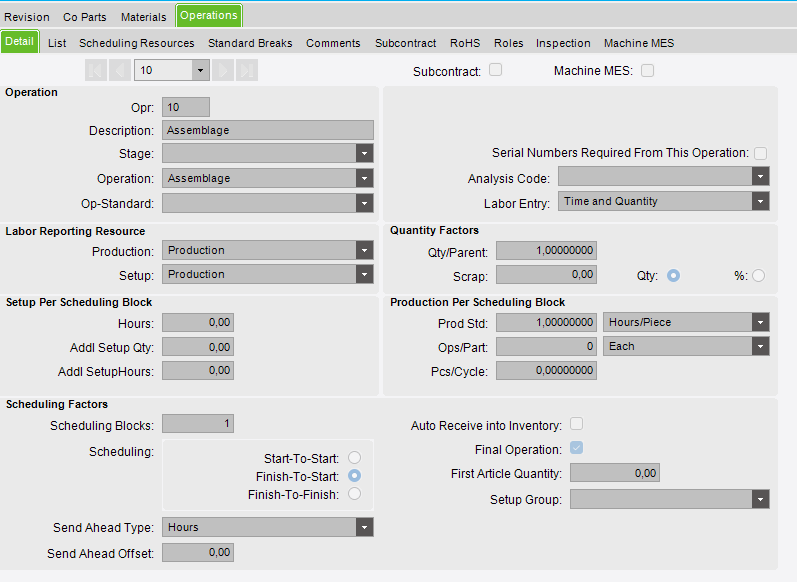Toggle the Subcontract checkbox

[496, 70]
